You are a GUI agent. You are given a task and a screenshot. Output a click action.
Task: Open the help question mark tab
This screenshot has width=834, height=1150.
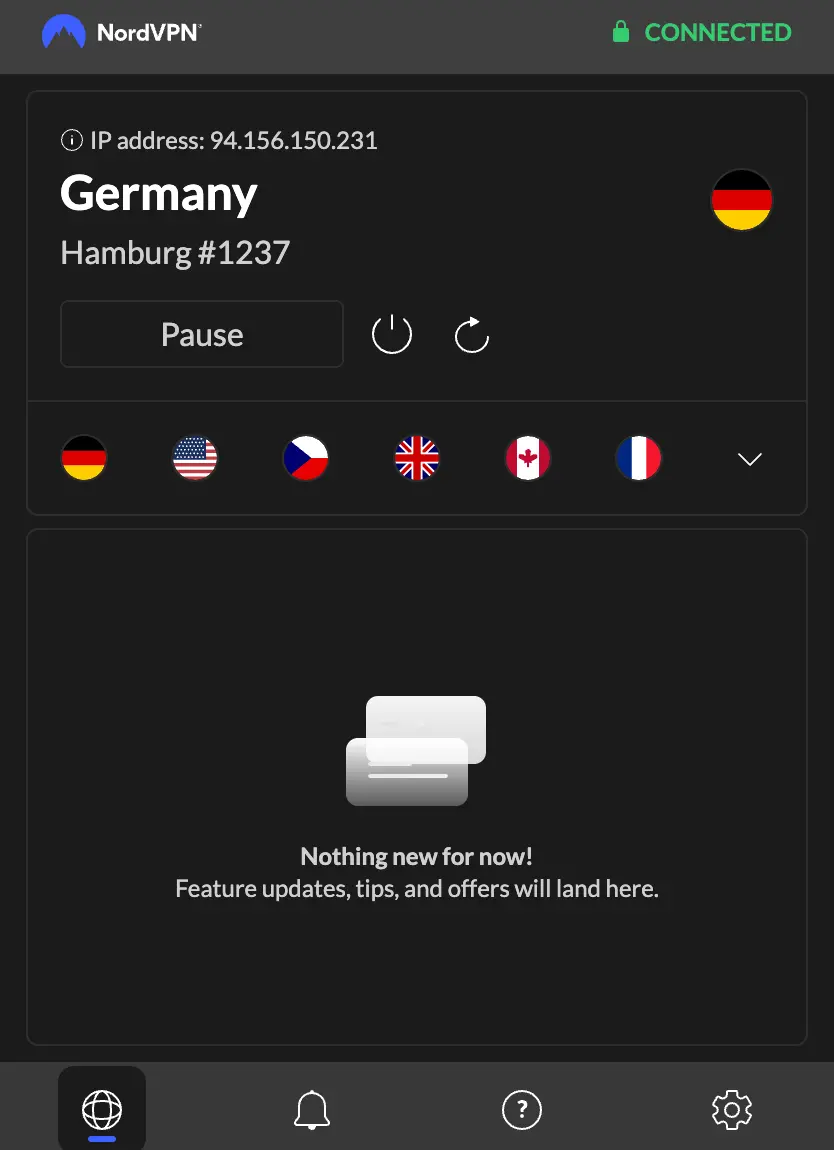[x=522, y=1109]
